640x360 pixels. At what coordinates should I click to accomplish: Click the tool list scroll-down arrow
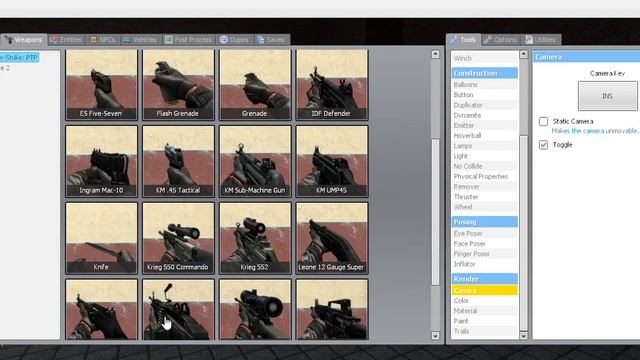click(x=524, y=336)
